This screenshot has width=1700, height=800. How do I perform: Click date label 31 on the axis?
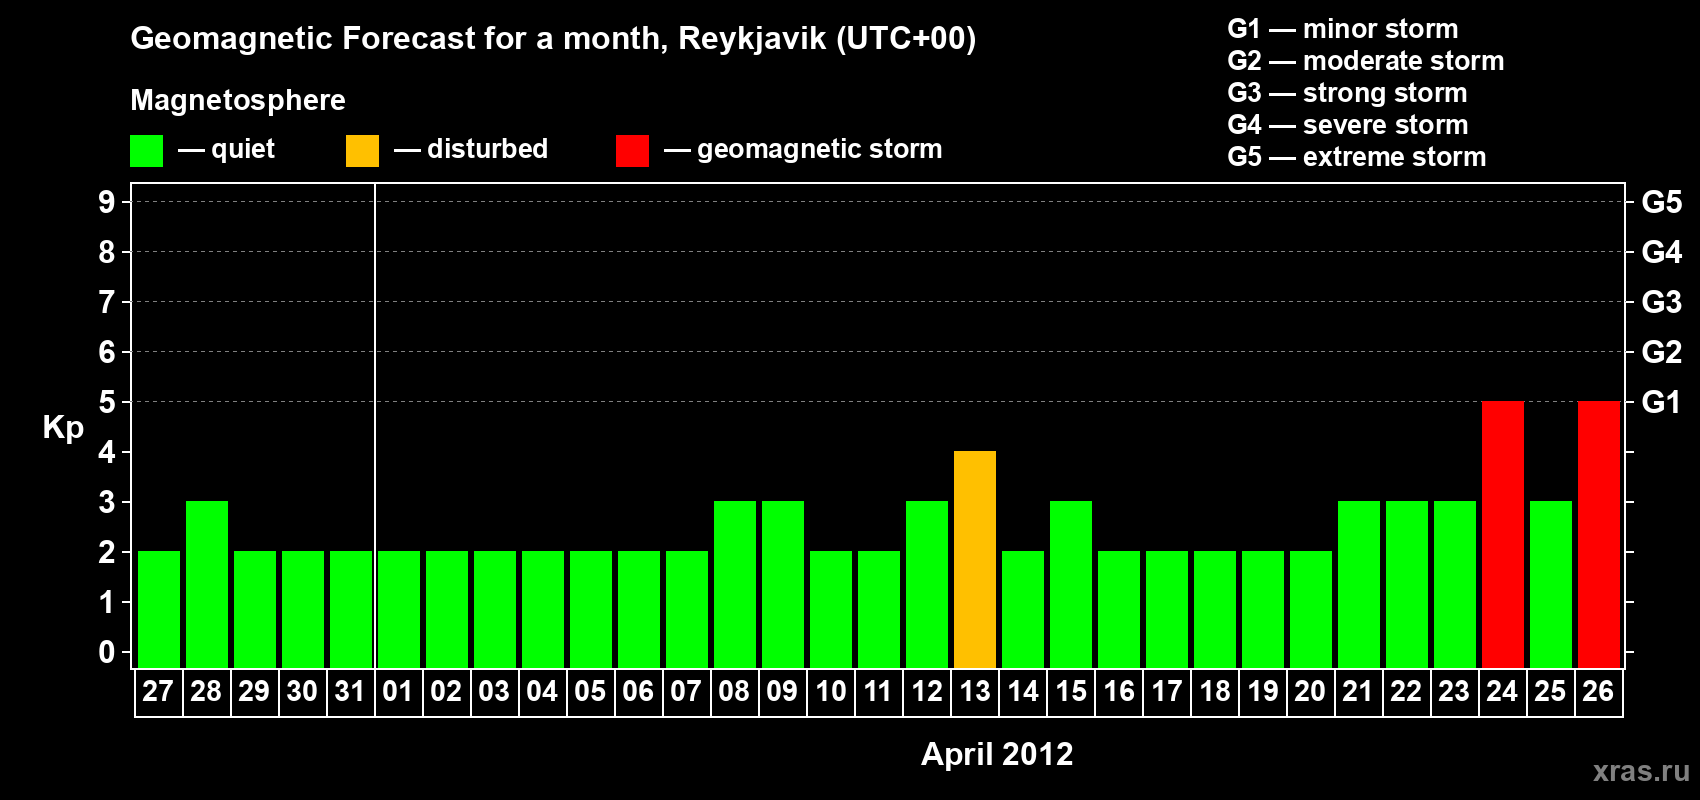tap(350, 691)
